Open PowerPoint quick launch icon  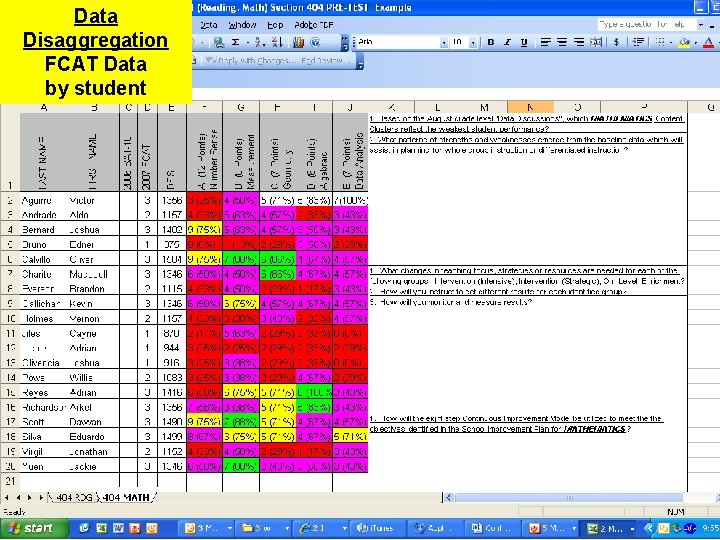click(x=135, y=529)
